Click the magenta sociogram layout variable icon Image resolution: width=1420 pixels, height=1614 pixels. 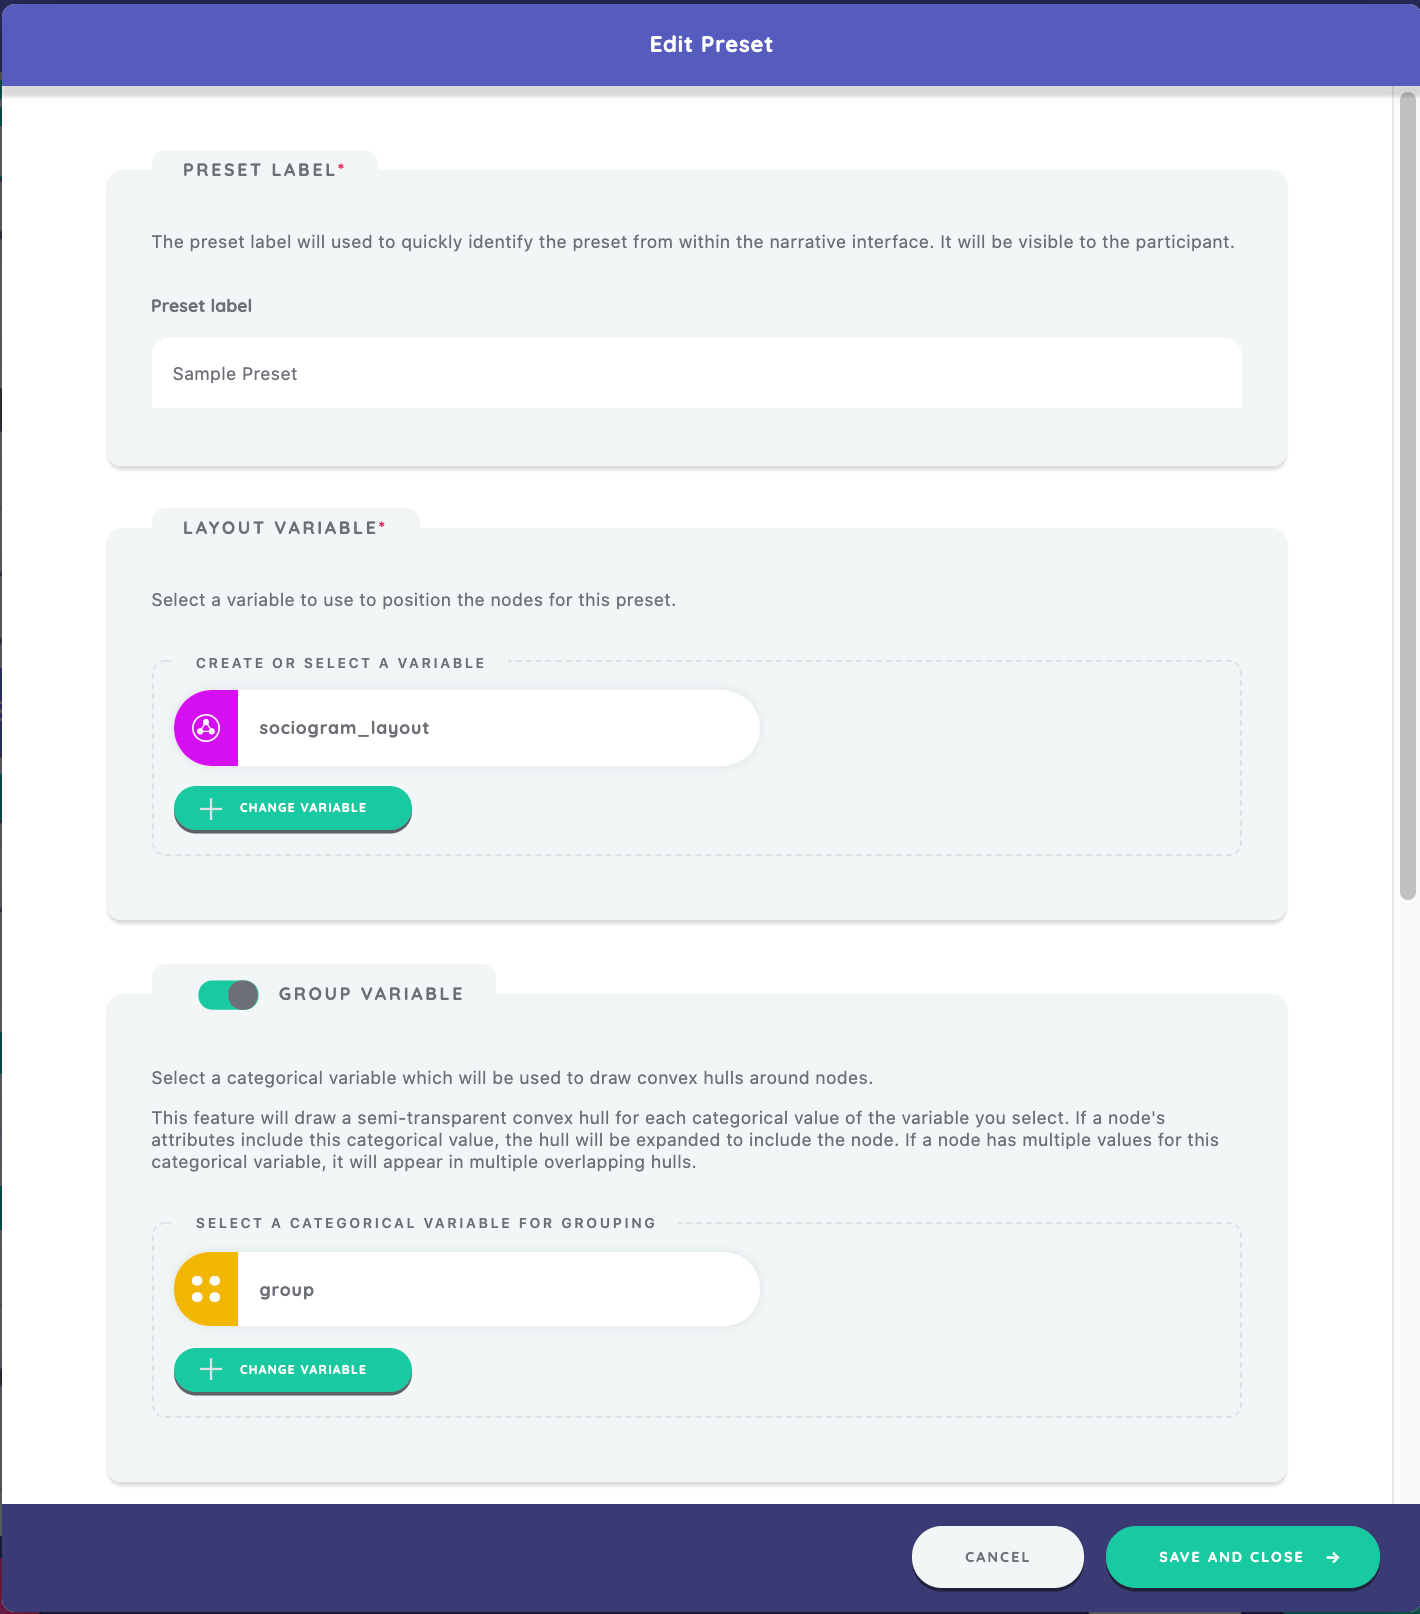pos(206,728)
